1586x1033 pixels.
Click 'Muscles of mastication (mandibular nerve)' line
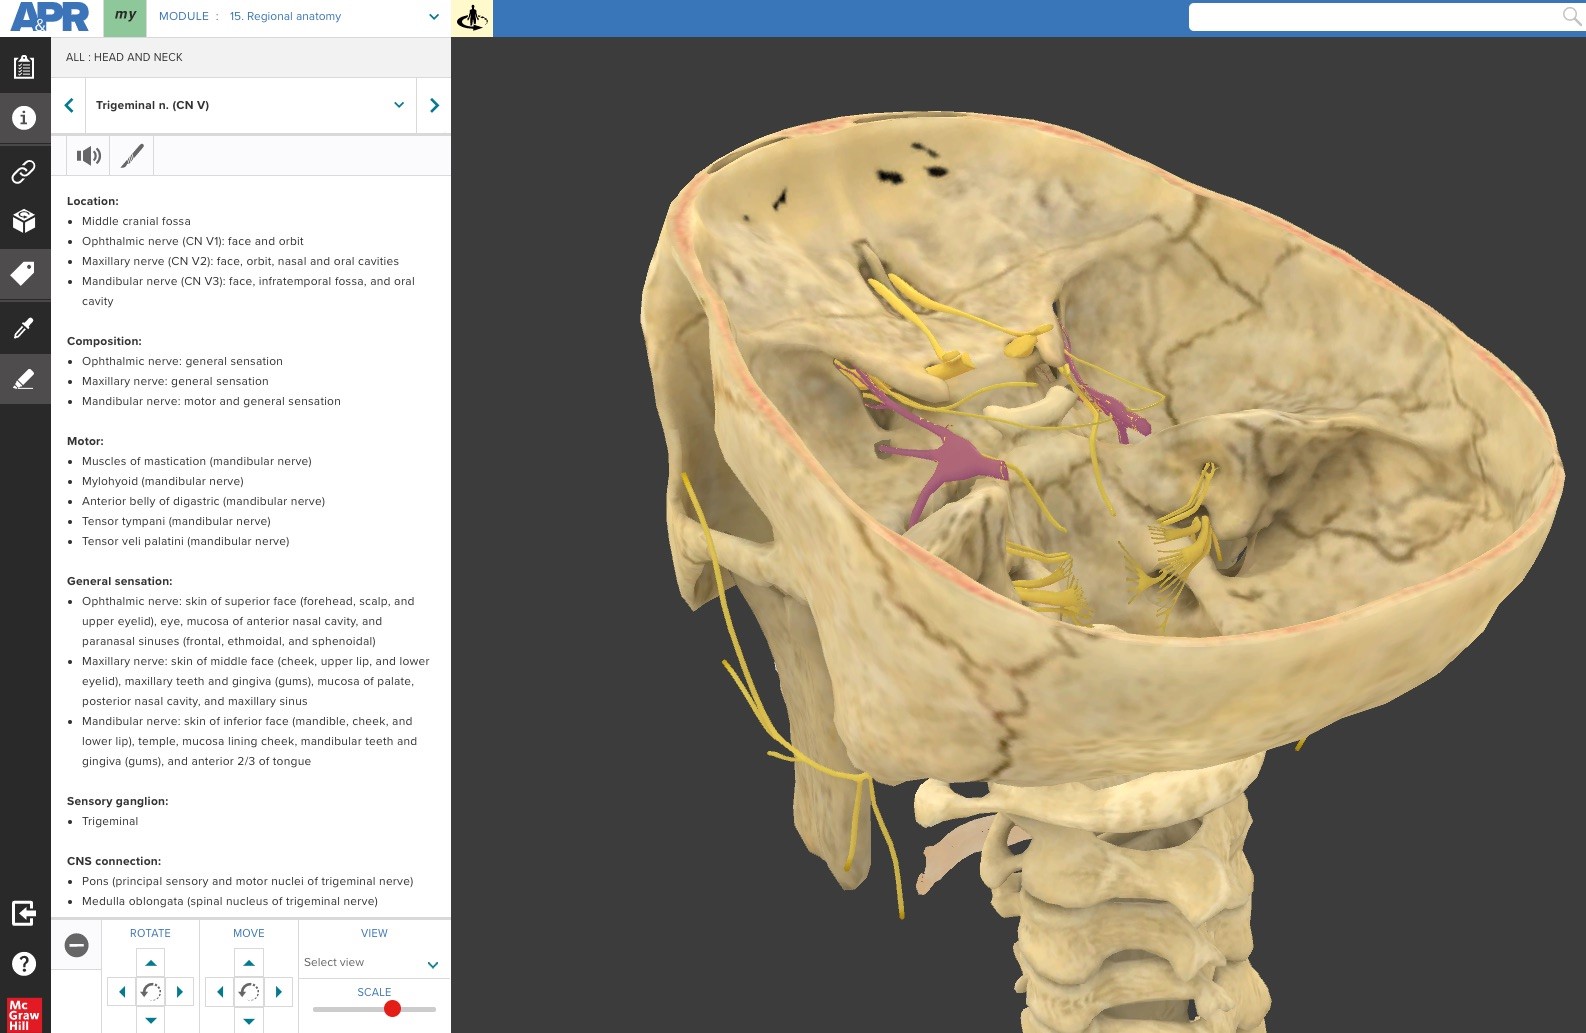click(197, 461)
